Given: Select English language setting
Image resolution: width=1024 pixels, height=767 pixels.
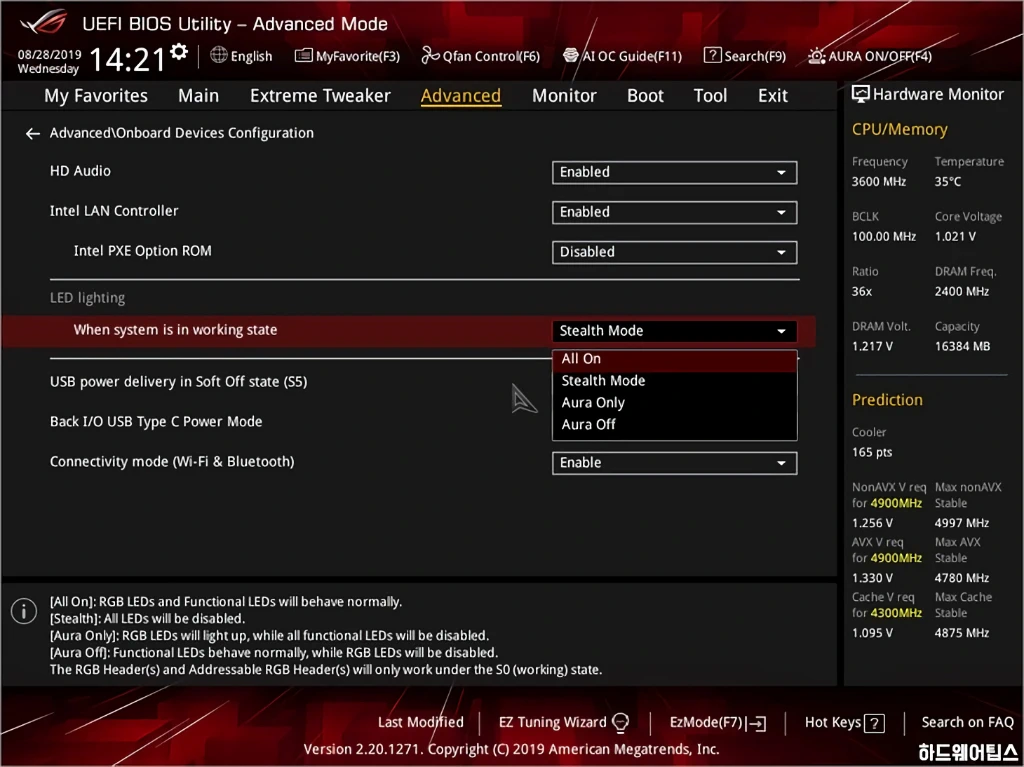Looking at the screenshot, I should [x=251, y=56].
